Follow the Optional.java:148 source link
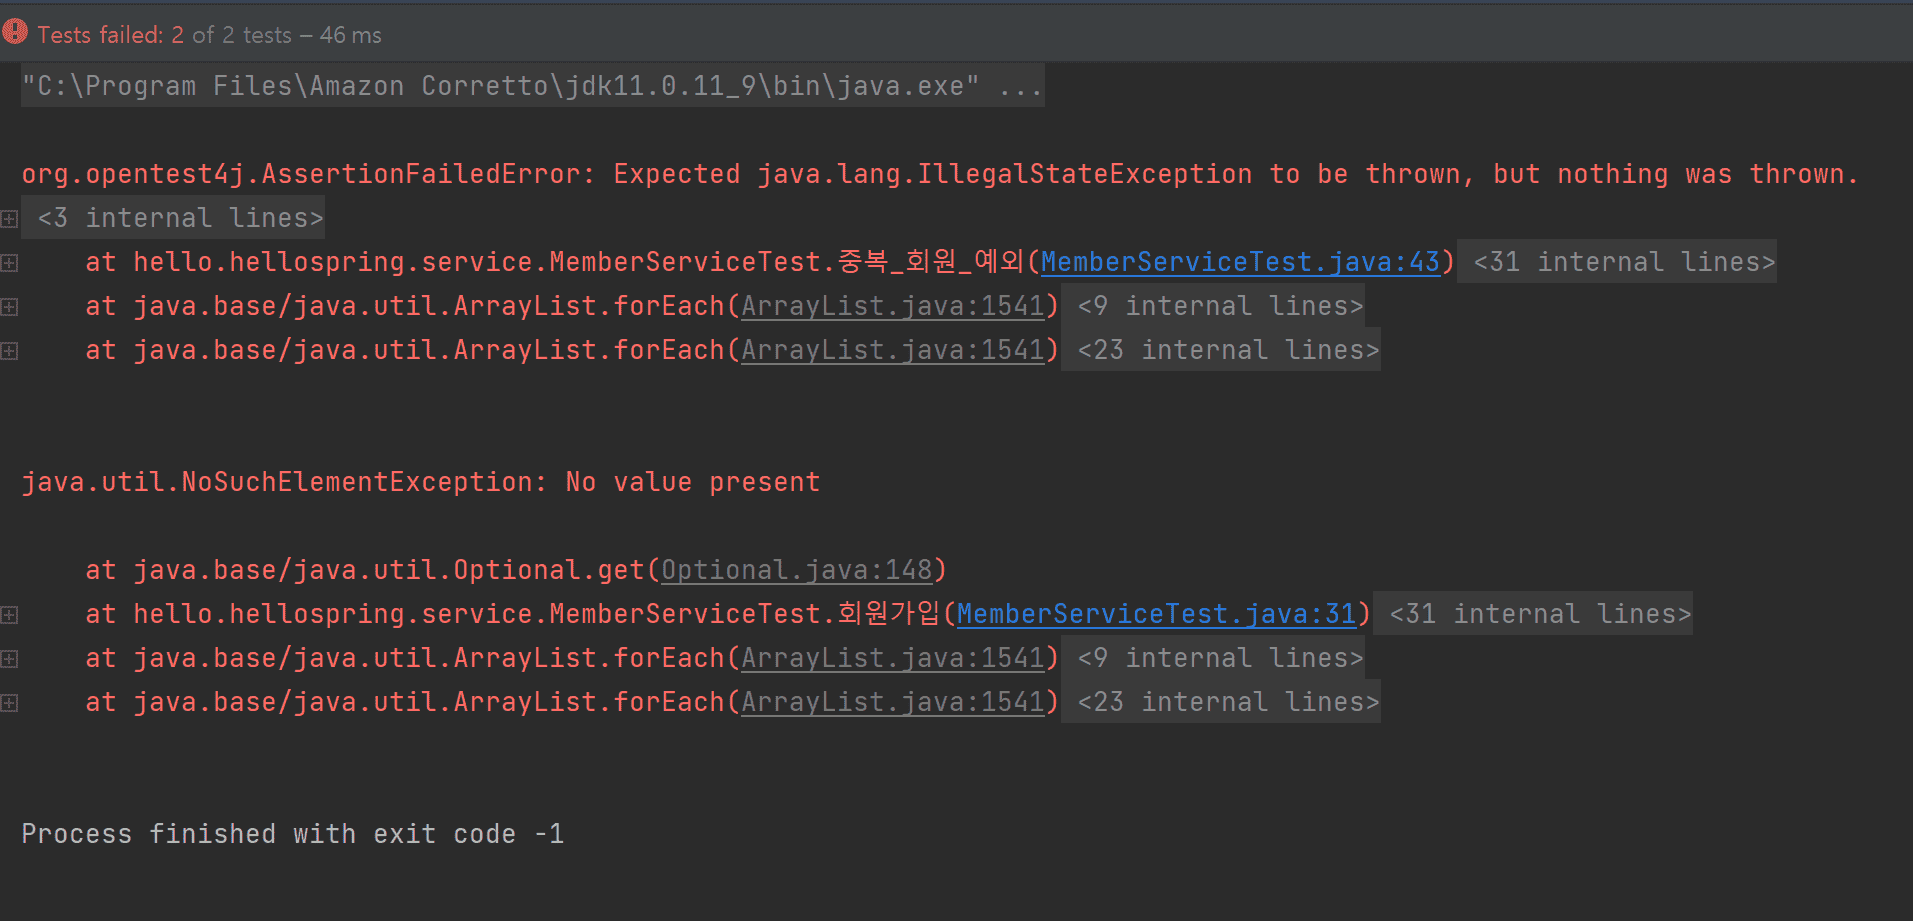Screen dimensions: 1913x921 pos(796,570)
